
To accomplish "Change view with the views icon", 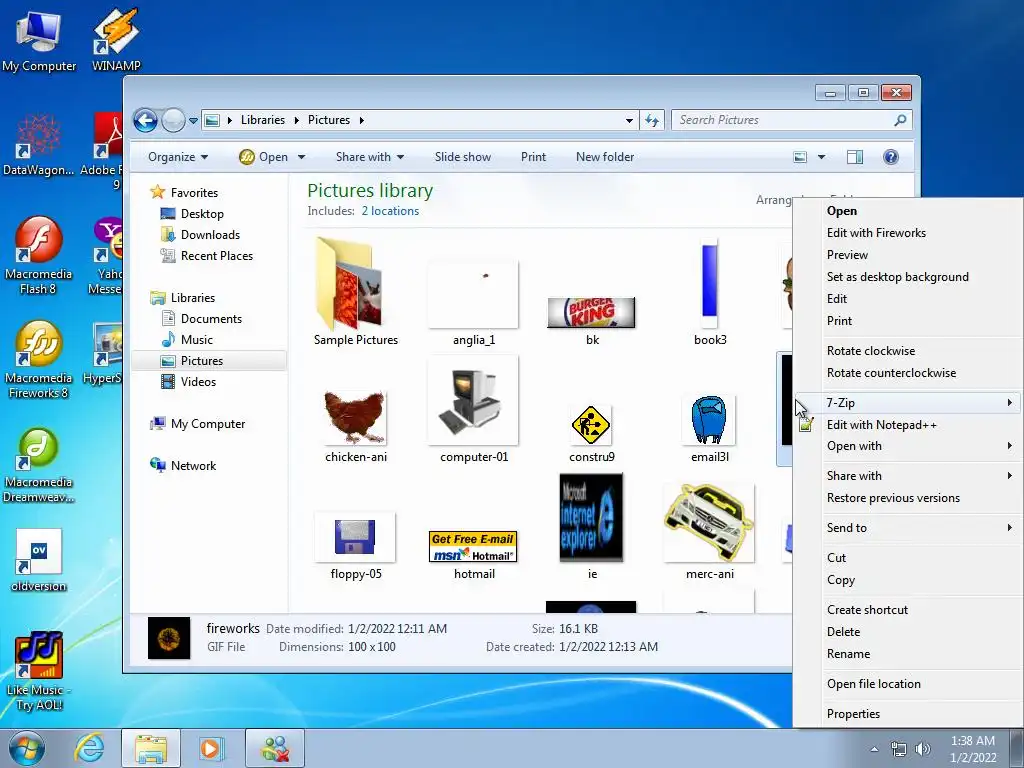I will click(x=800, y=157).
